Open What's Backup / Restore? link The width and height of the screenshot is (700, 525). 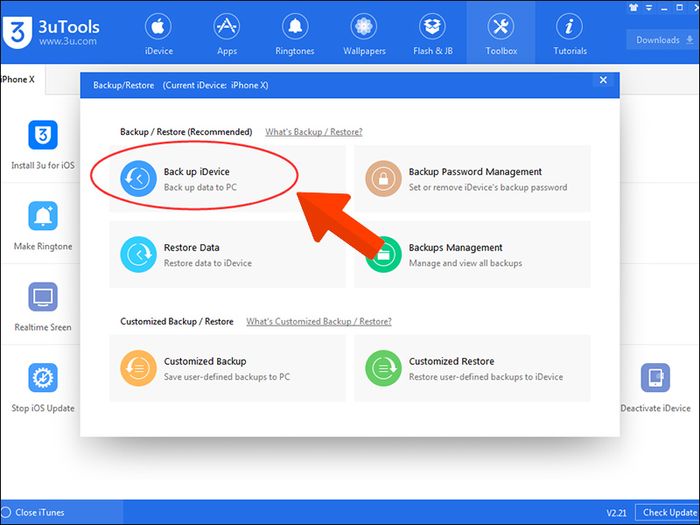314,132
